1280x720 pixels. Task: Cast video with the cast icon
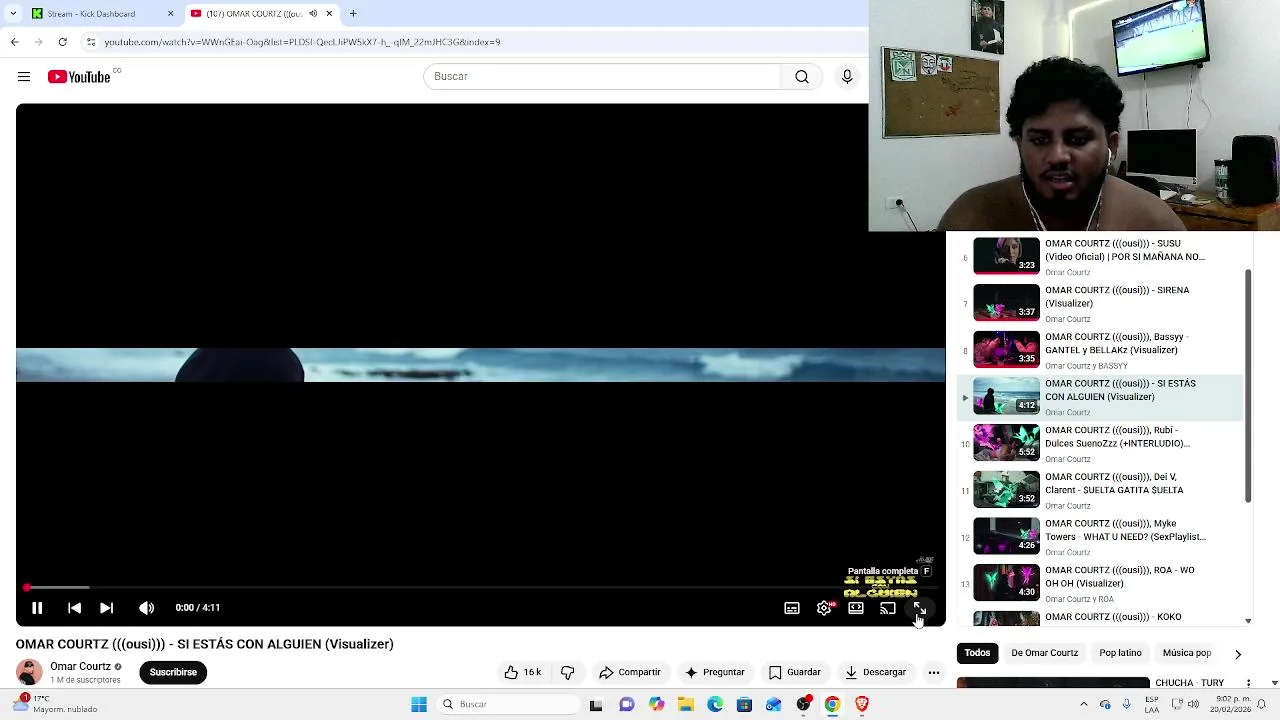pos(888,608)
